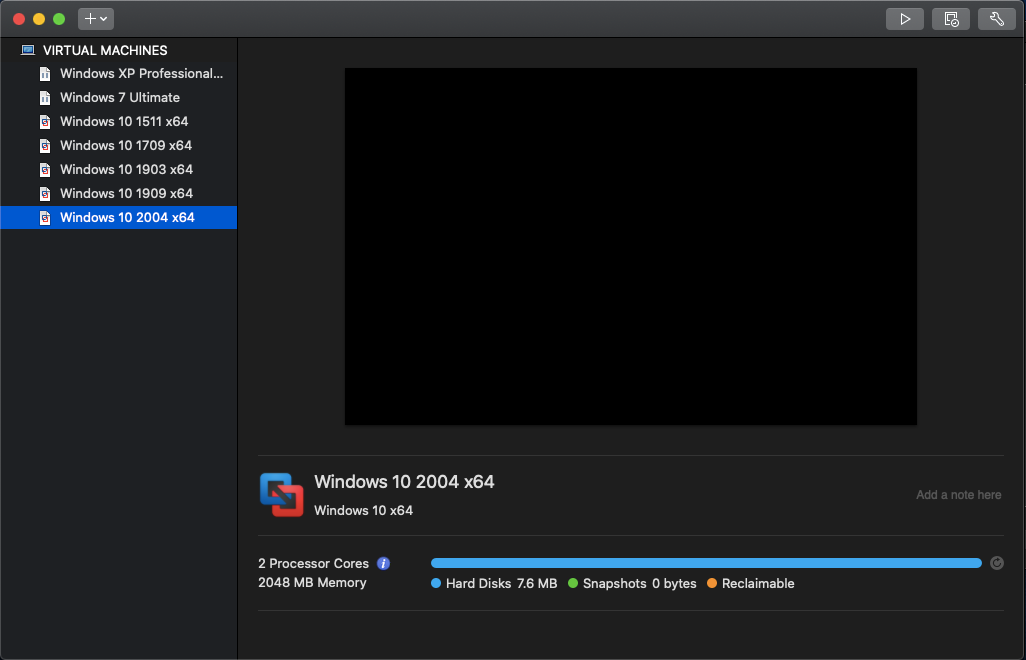This screenshot has height=660, width=1026.
Task: Click the Snapshots green legend dot
Action: pyautogui.click(x=573, y=583)
